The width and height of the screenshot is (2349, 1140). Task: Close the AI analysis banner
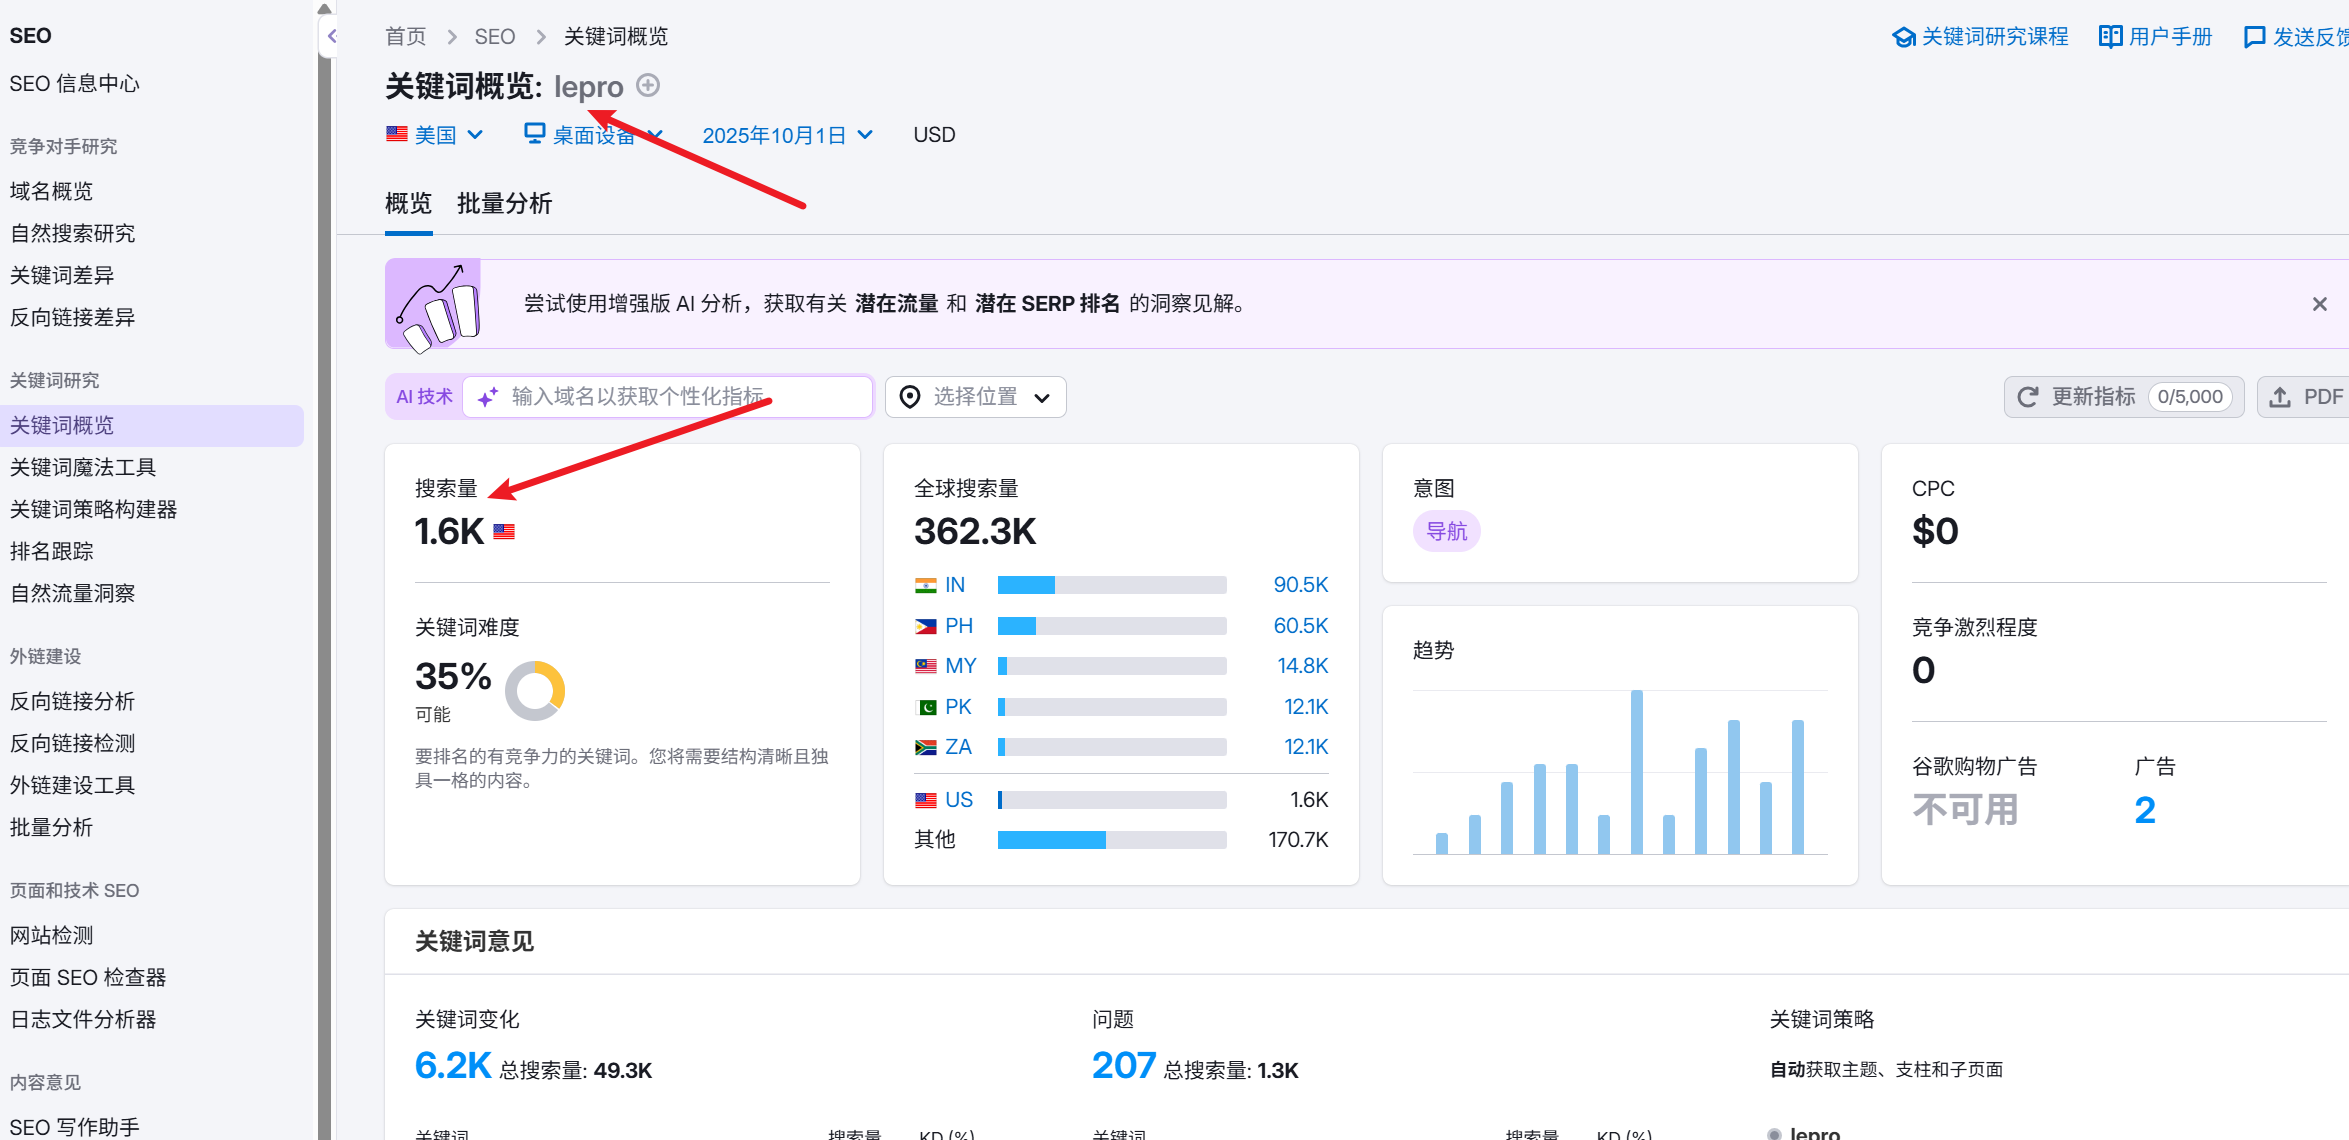pyautogui.click(x=2319, y=304)
